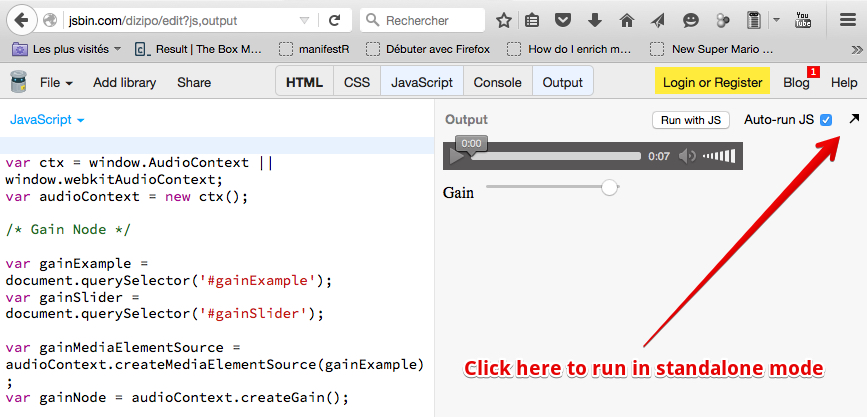This screenshot has height=417, width=867.
Task: Open the manifestR bookmark
Action: coord(314,49)
